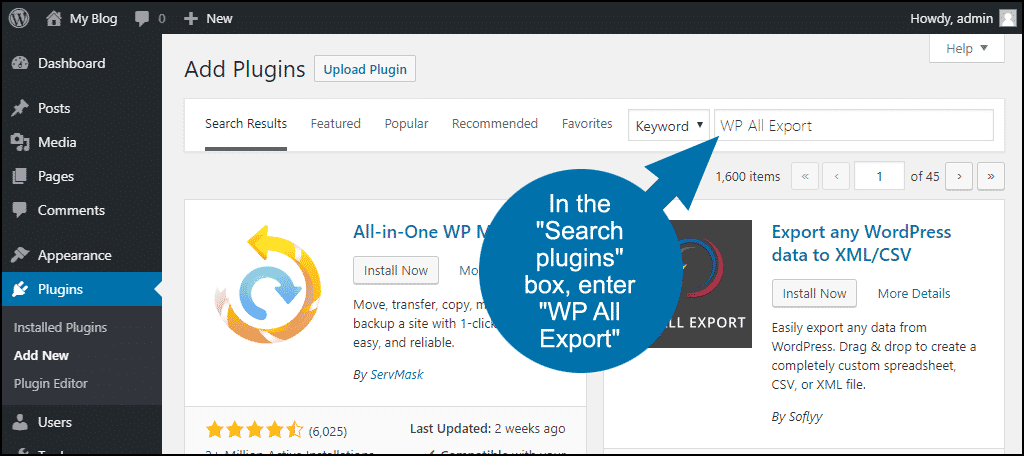Switch to the Featured tab
The width and height of the screenshot is (1024, 456).
(336, 123)
